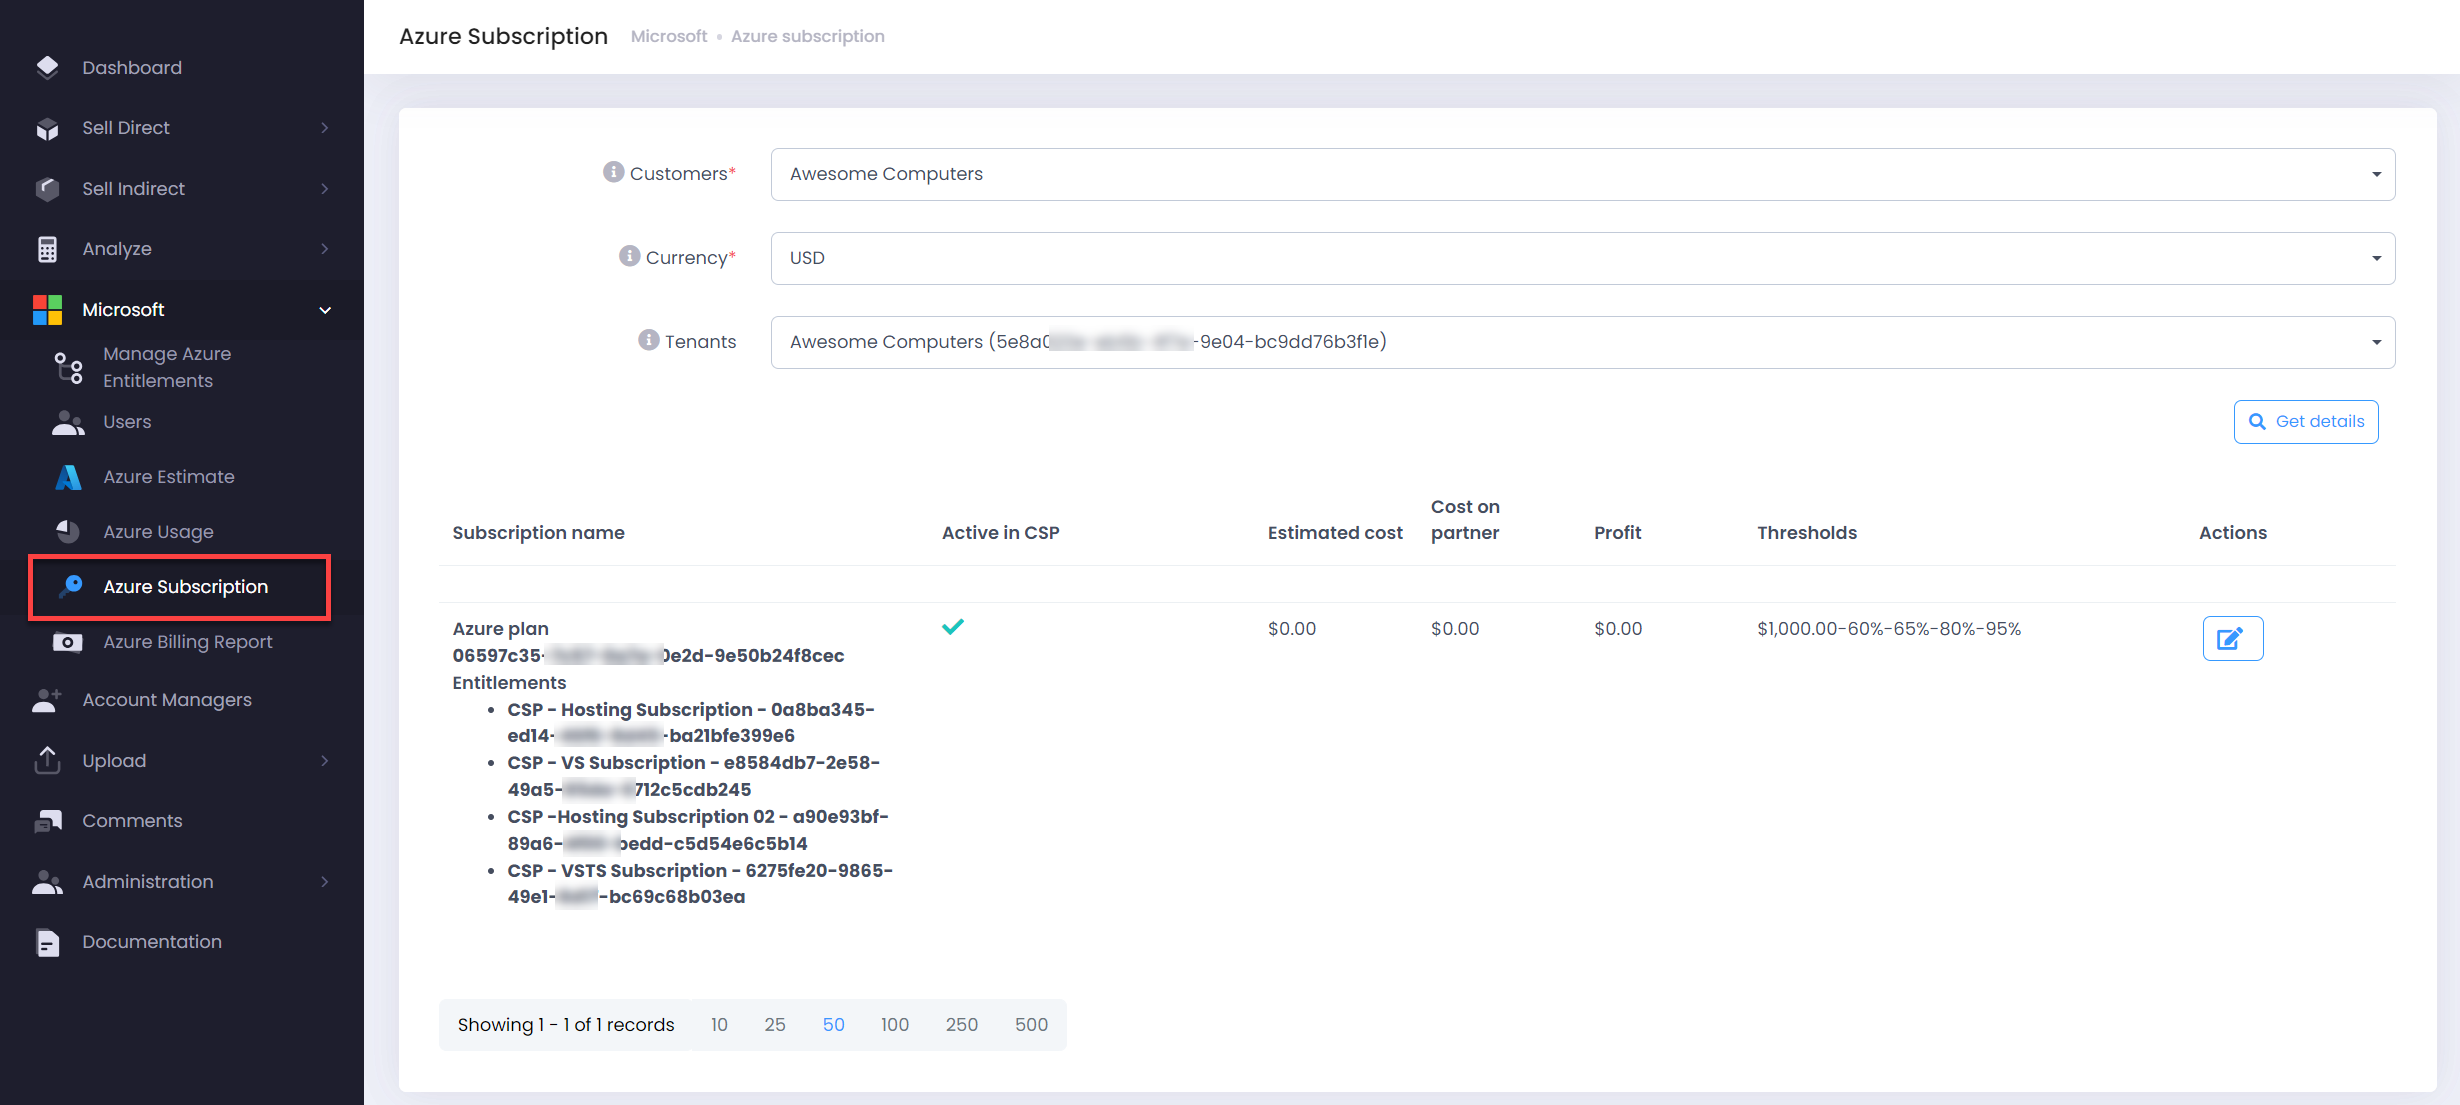The image size is (2460, 1105).
Task: Open the Documentation menu item
Action: [x=152, y=942]
